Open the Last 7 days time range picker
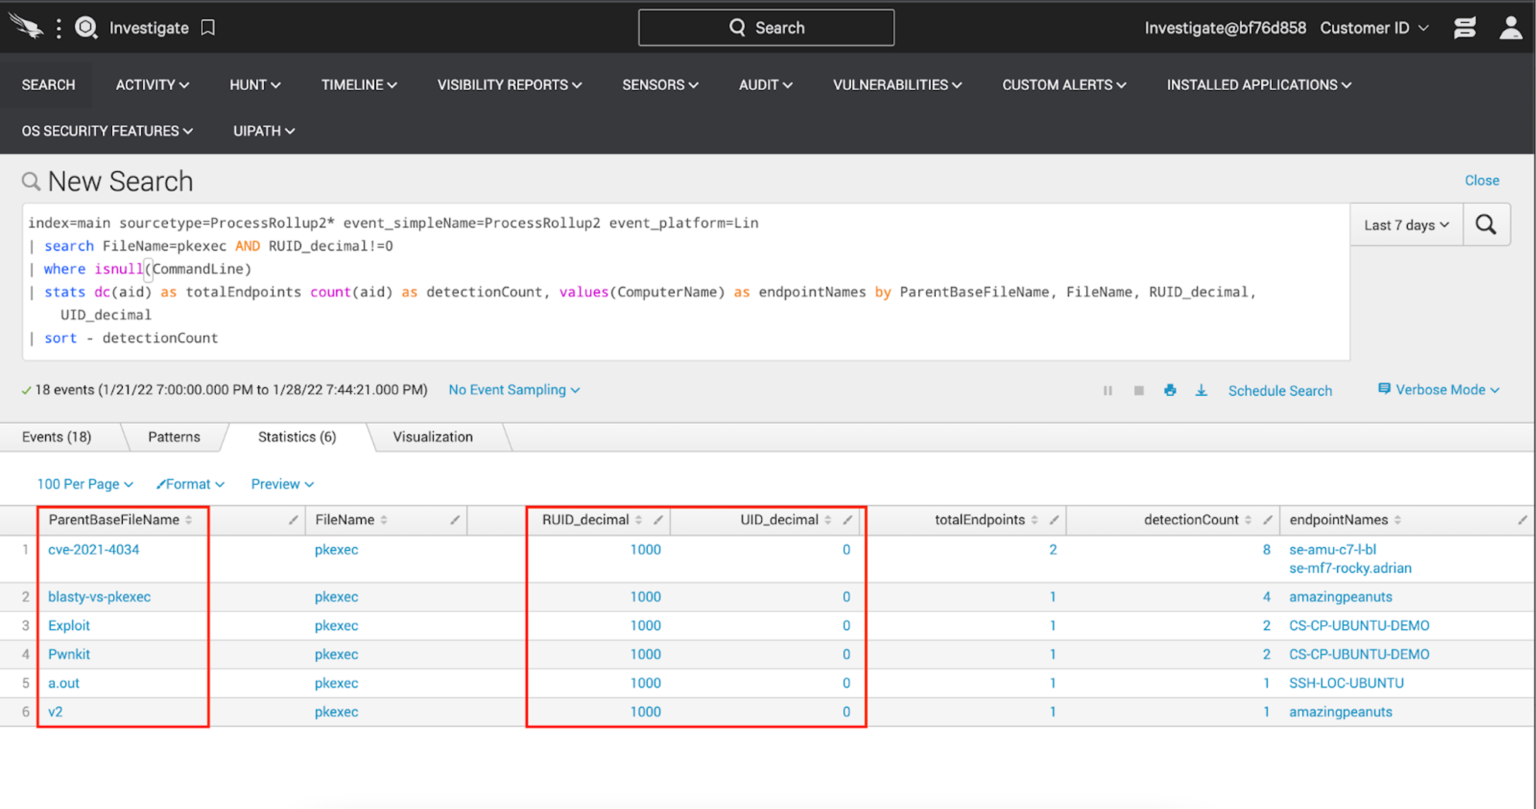The image size is (1536, 809). 1405,224
